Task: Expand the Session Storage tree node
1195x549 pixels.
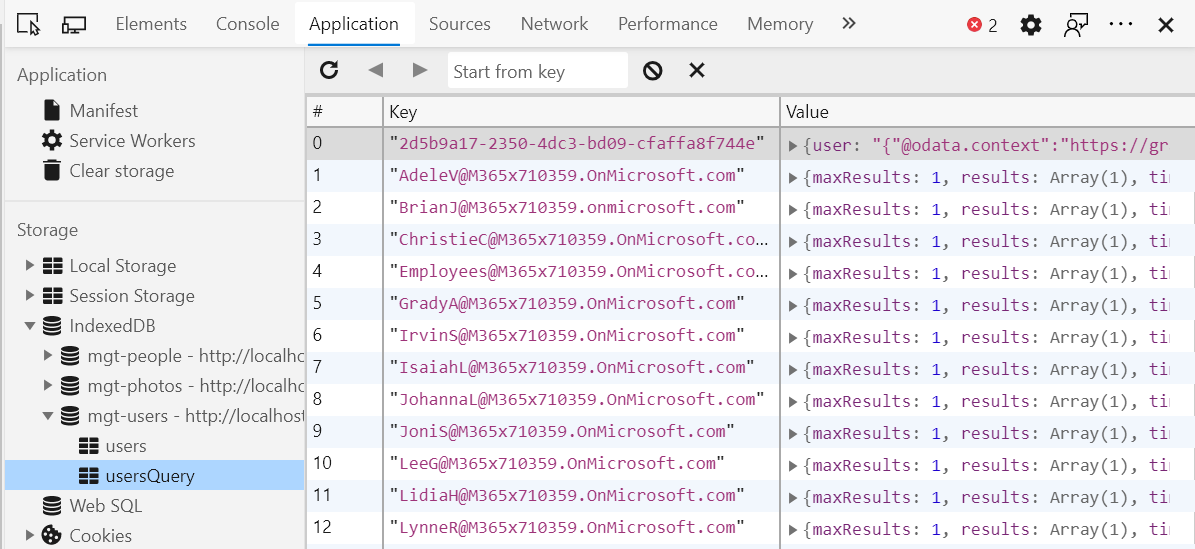Action: pos(29,296)
